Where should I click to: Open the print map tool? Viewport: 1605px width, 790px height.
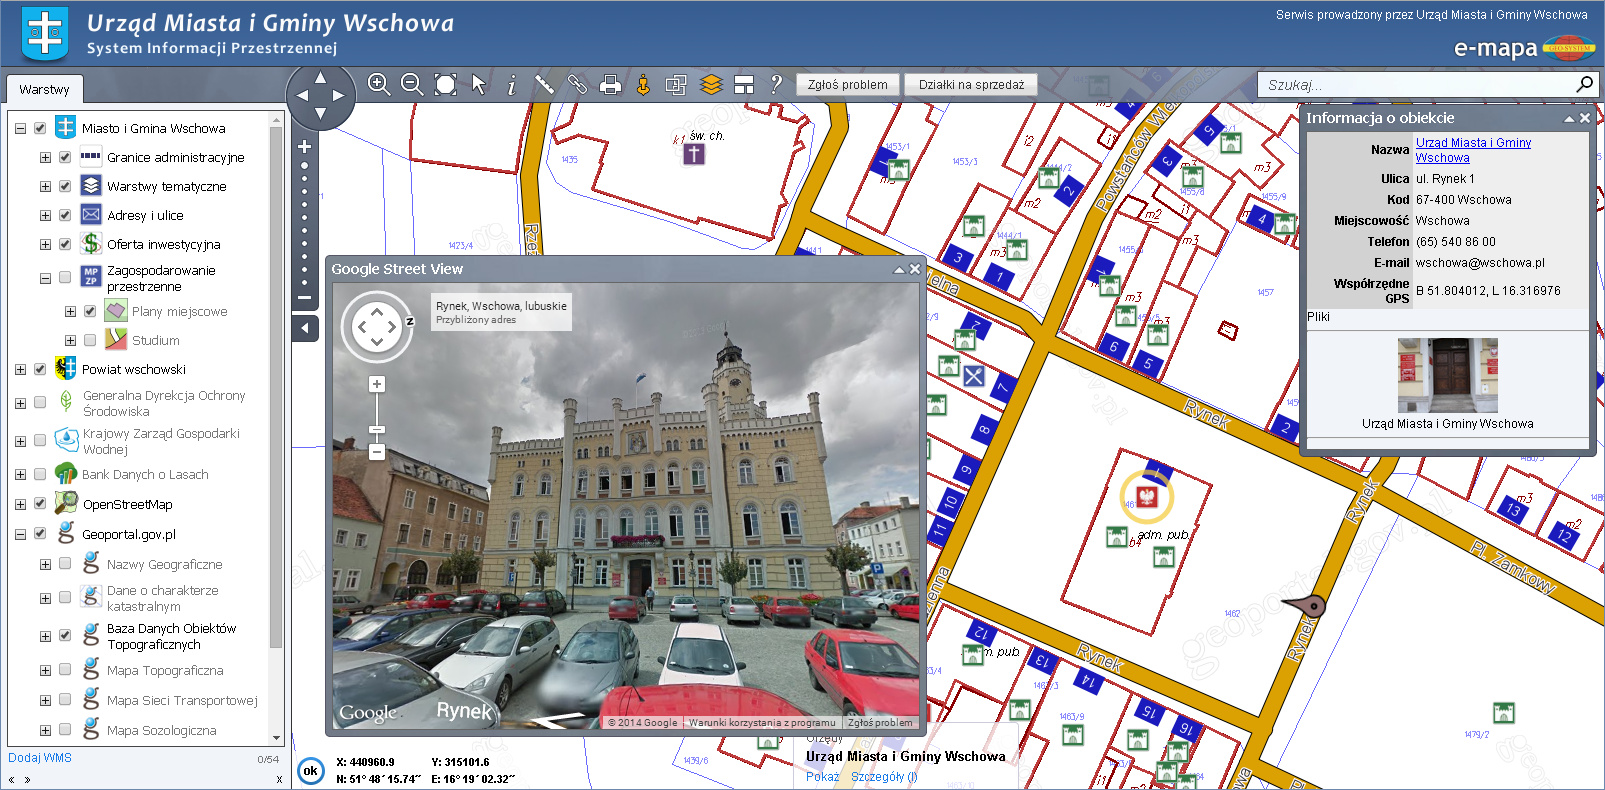[610, 85]
